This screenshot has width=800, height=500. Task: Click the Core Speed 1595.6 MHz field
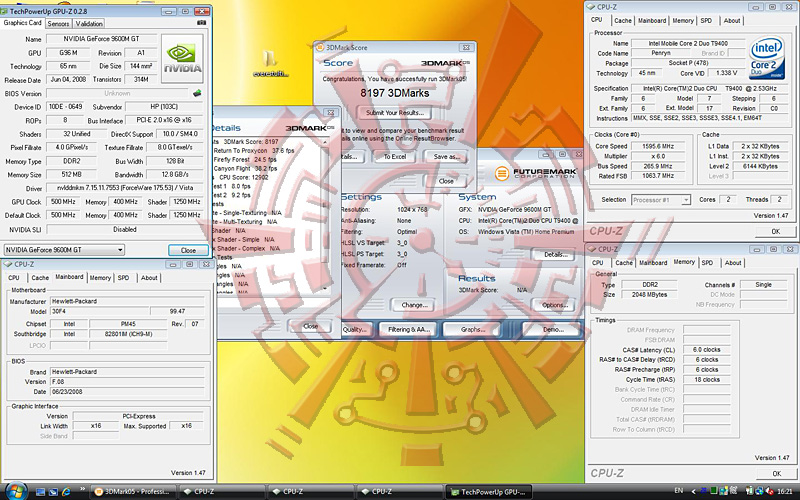pyautogui.click(x=658, y=146)
